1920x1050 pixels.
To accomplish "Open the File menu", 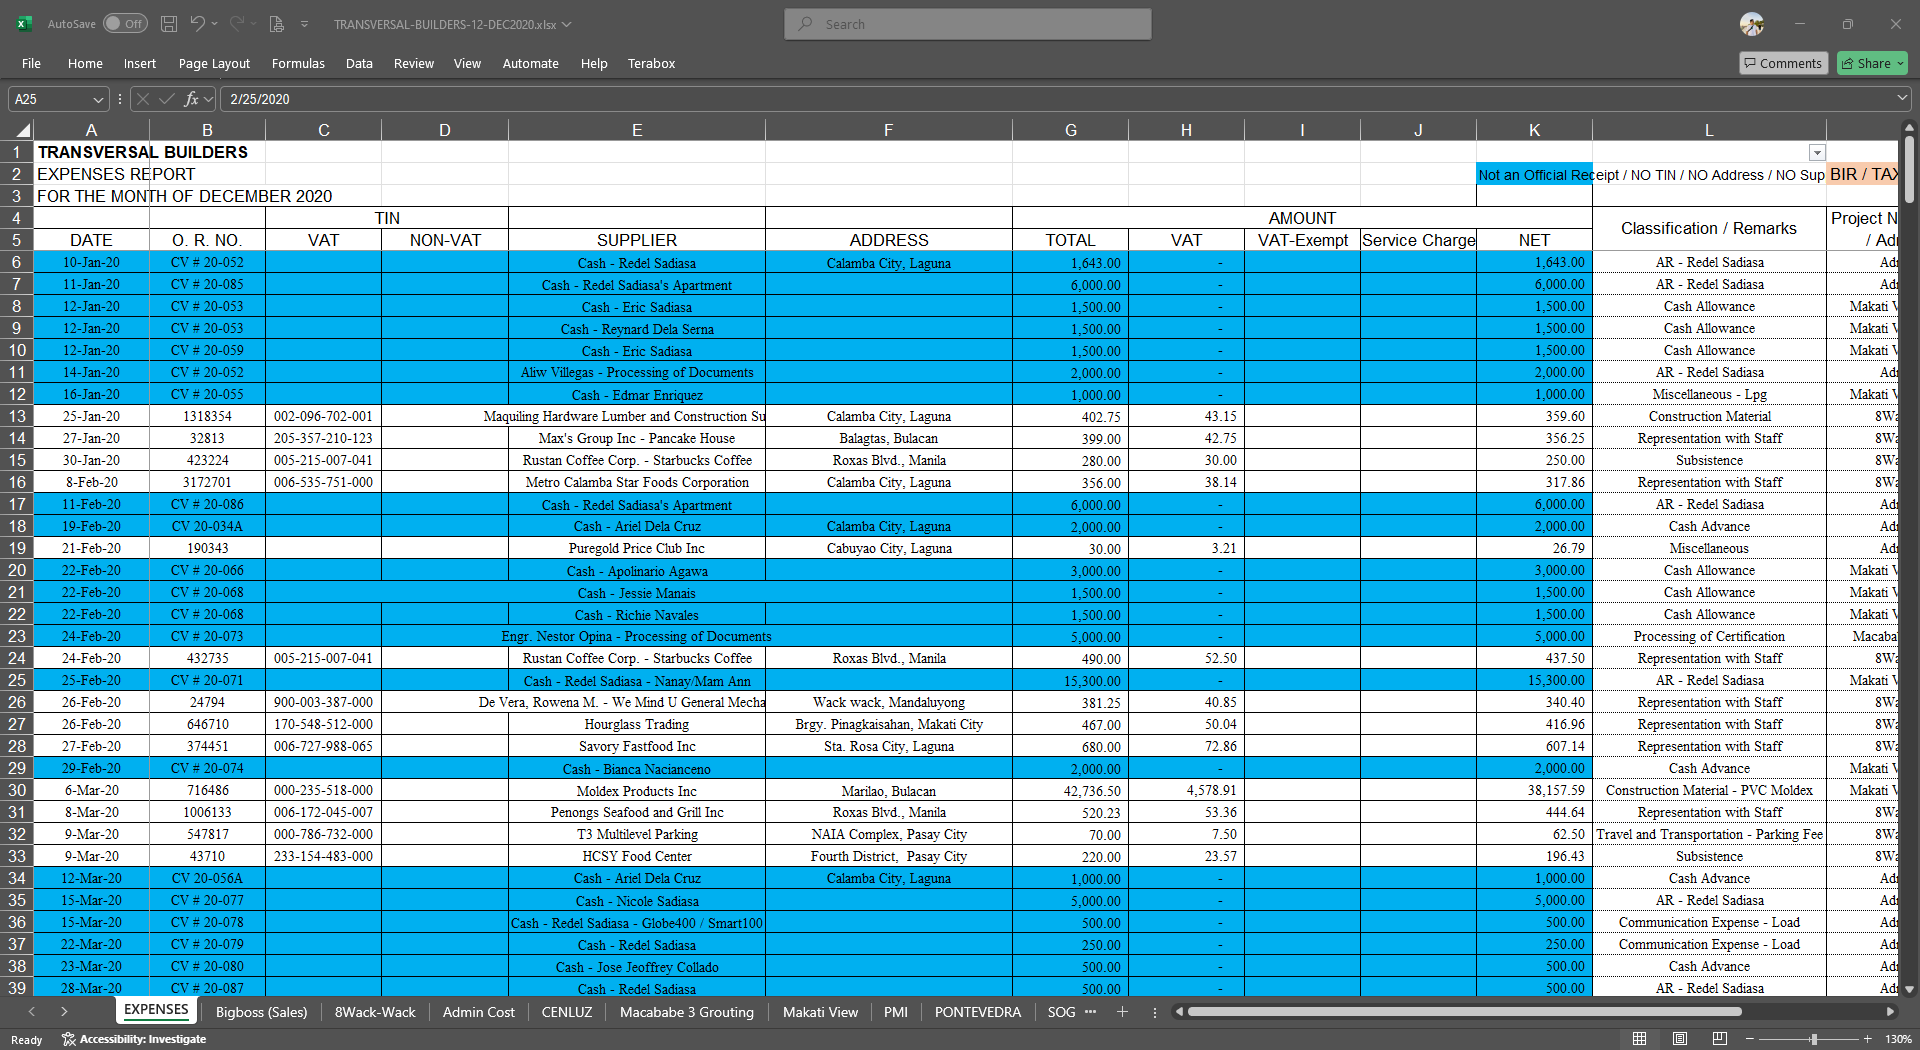I will (x=31, y=63).
